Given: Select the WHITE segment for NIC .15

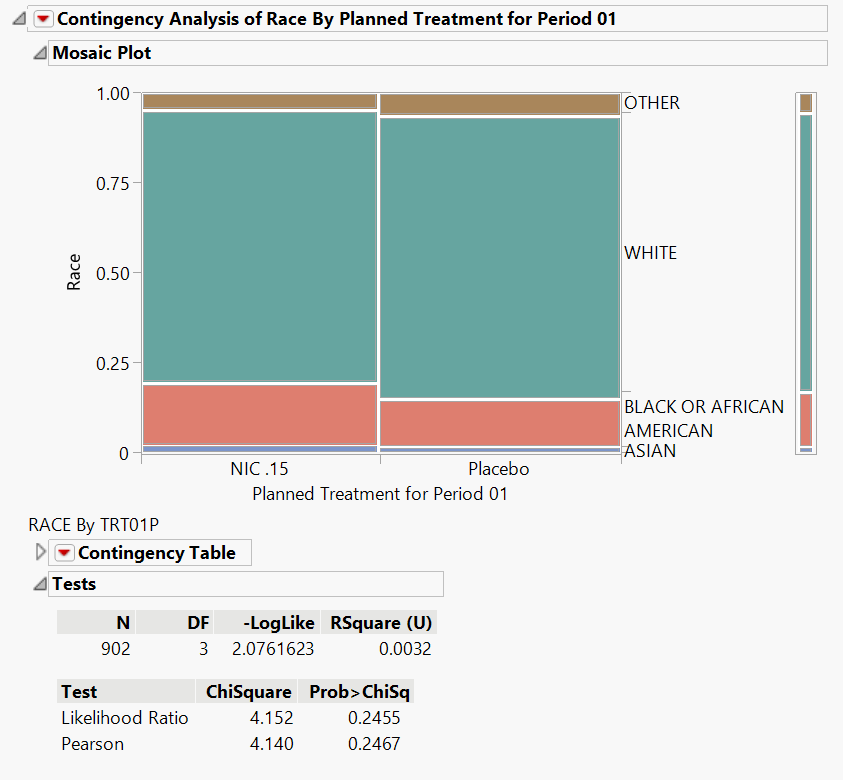Looking at the screenshot, I should pyautogui.click(x=259, y=247).
